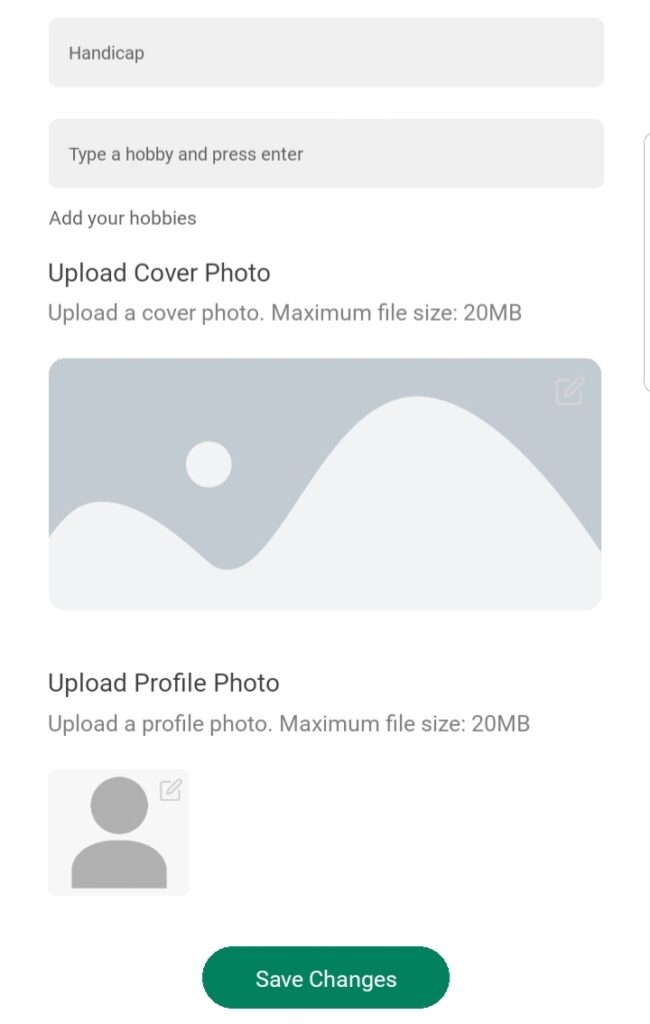Click the 'Handicap' placeholder text

point(106,53)
